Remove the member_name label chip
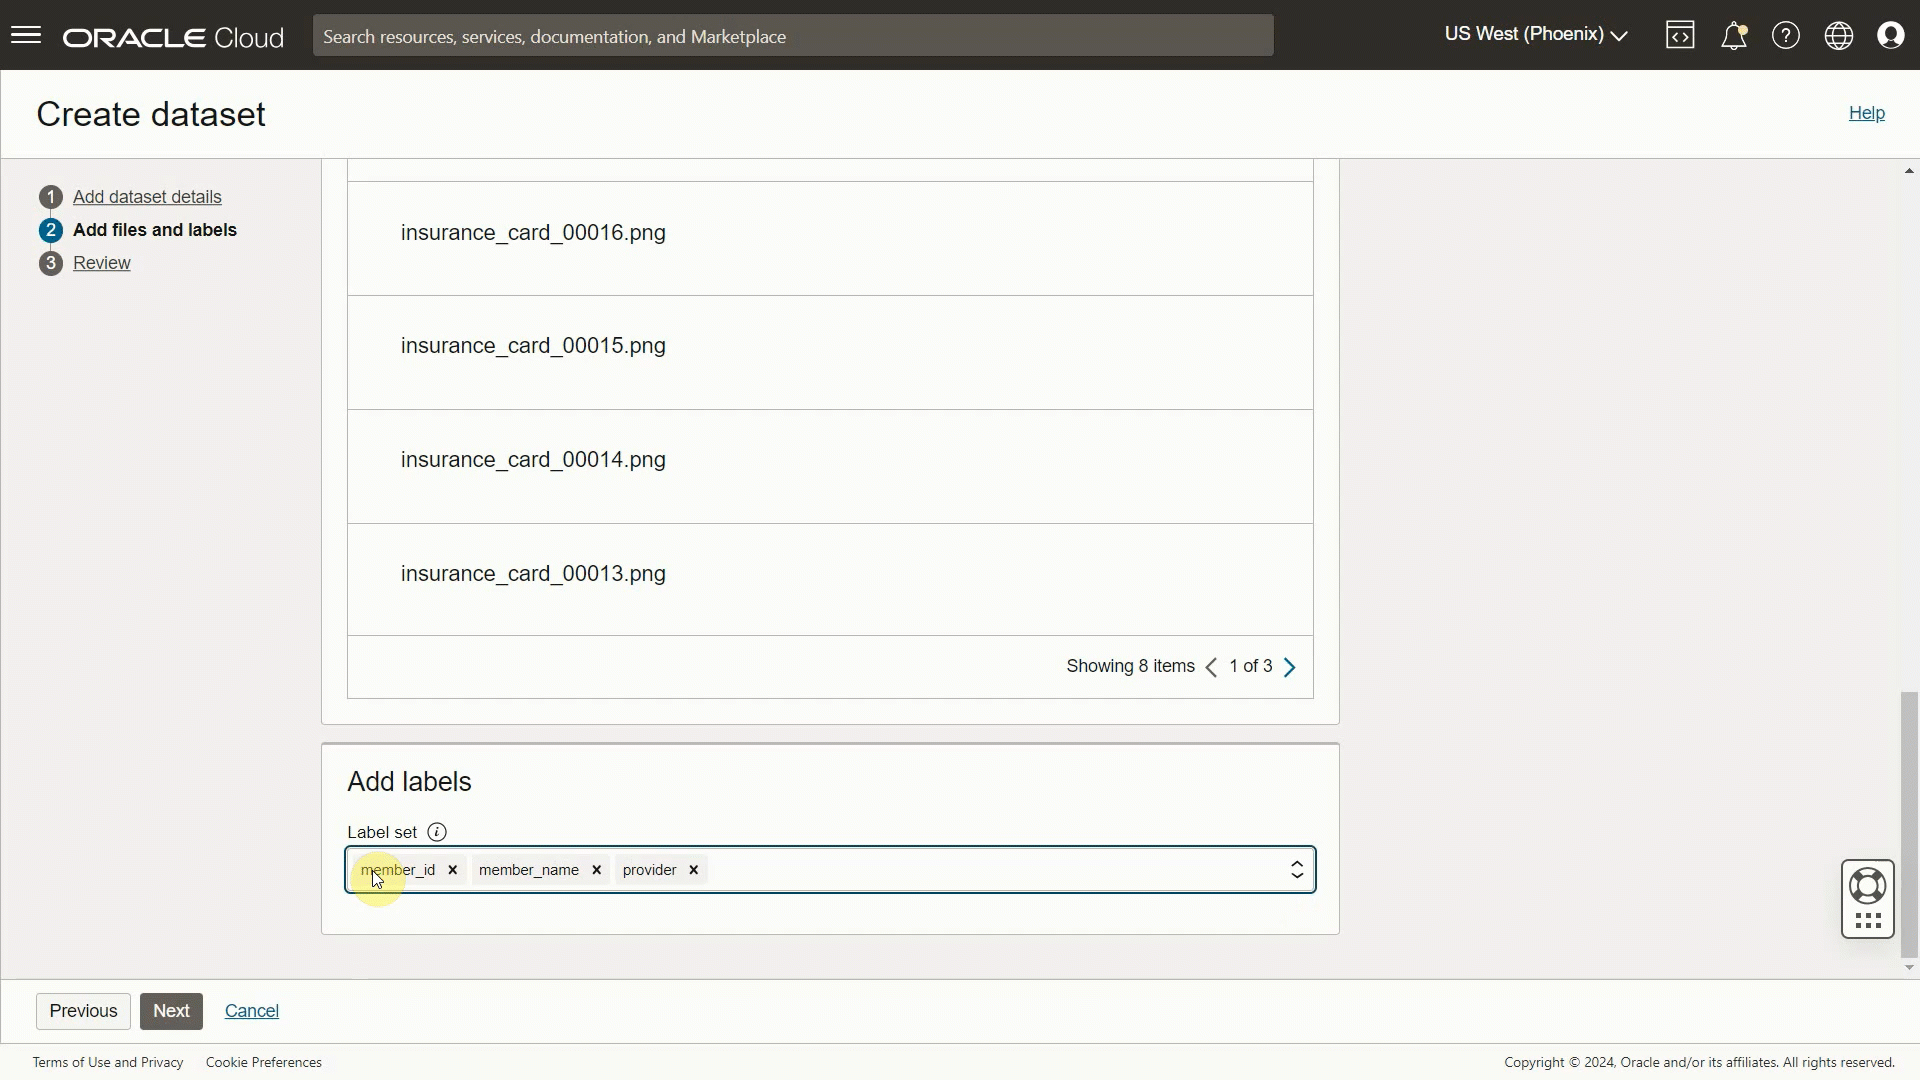Image resolution: width=1920 pixels, height=1080 pixels. coord(596,870)
